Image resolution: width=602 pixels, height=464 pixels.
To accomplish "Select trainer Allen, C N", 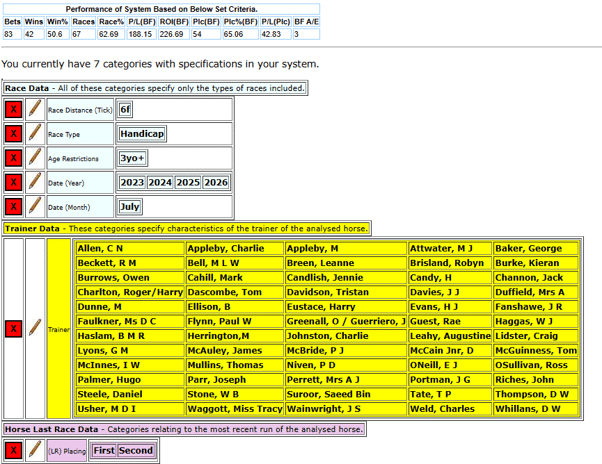I will click(130, 249).
